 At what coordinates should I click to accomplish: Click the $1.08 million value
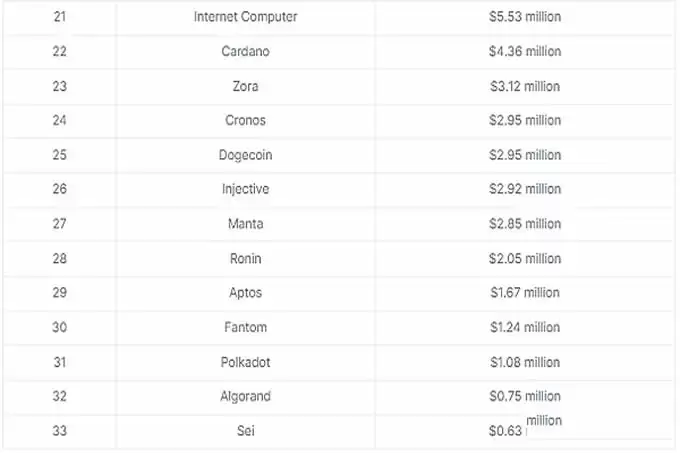point(525,362)
